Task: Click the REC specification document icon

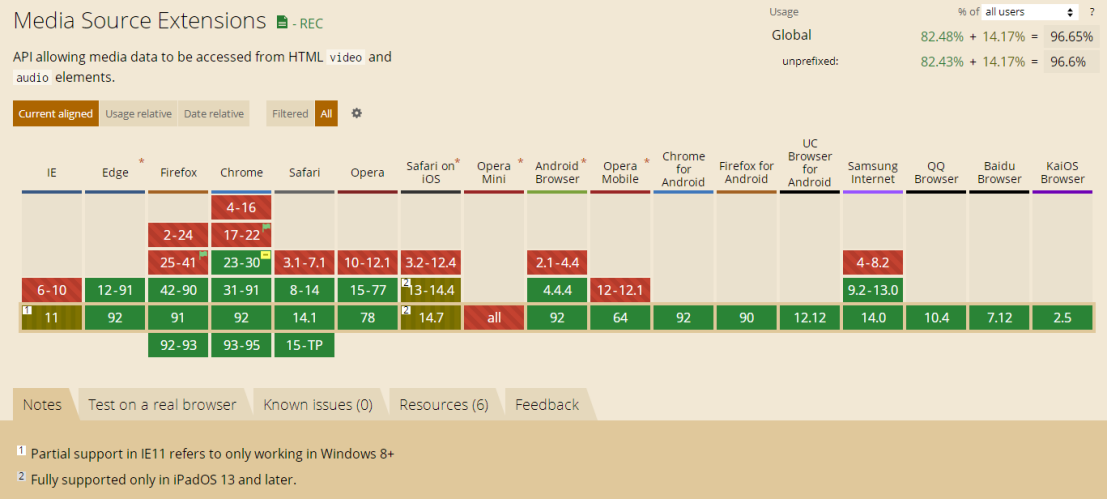Action: [282, 22]
